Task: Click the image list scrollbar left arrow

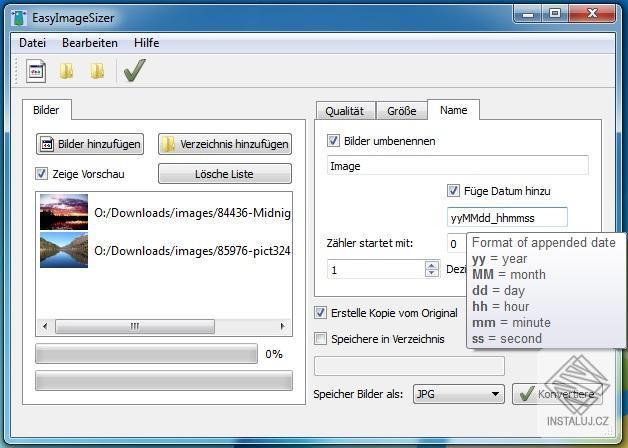Action: [45, 326]
